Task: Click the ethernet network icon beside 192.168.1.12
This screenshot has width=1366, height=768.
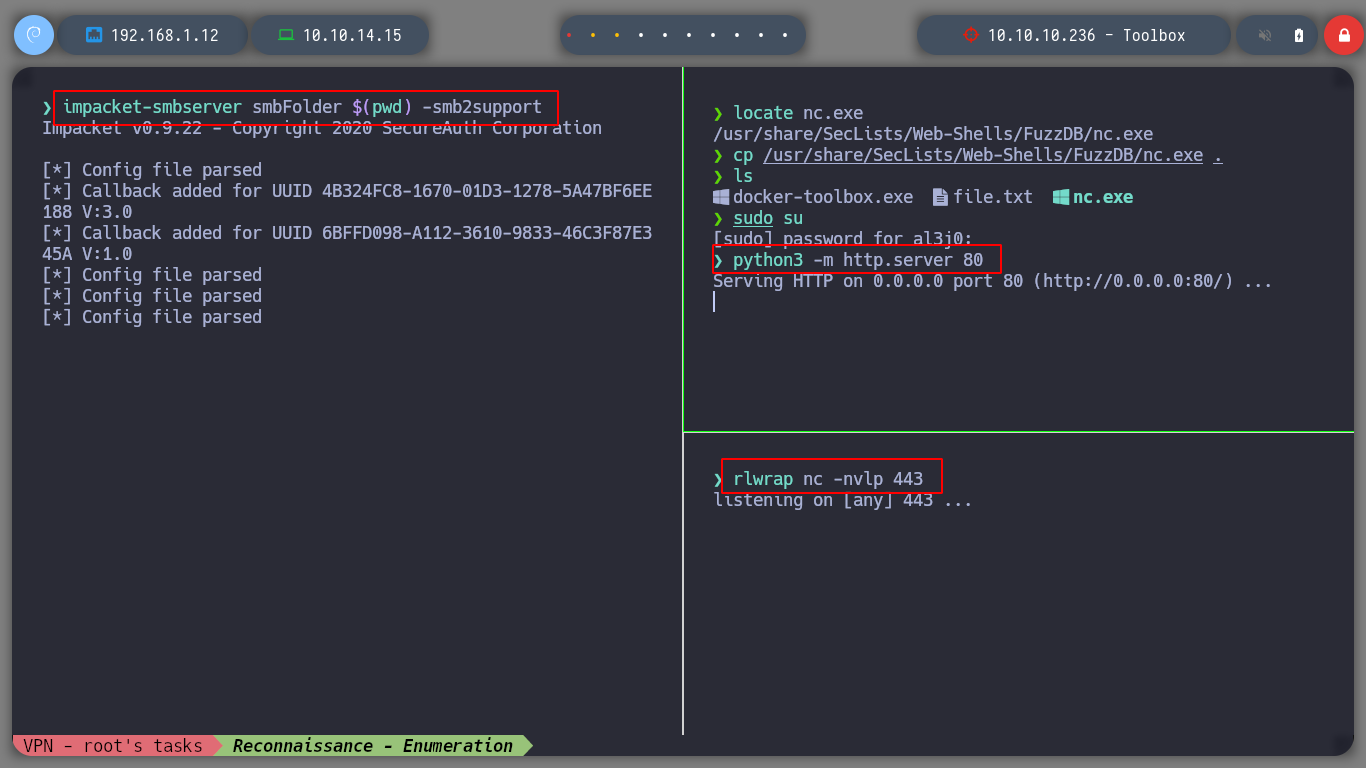Action: click(94, 35)
